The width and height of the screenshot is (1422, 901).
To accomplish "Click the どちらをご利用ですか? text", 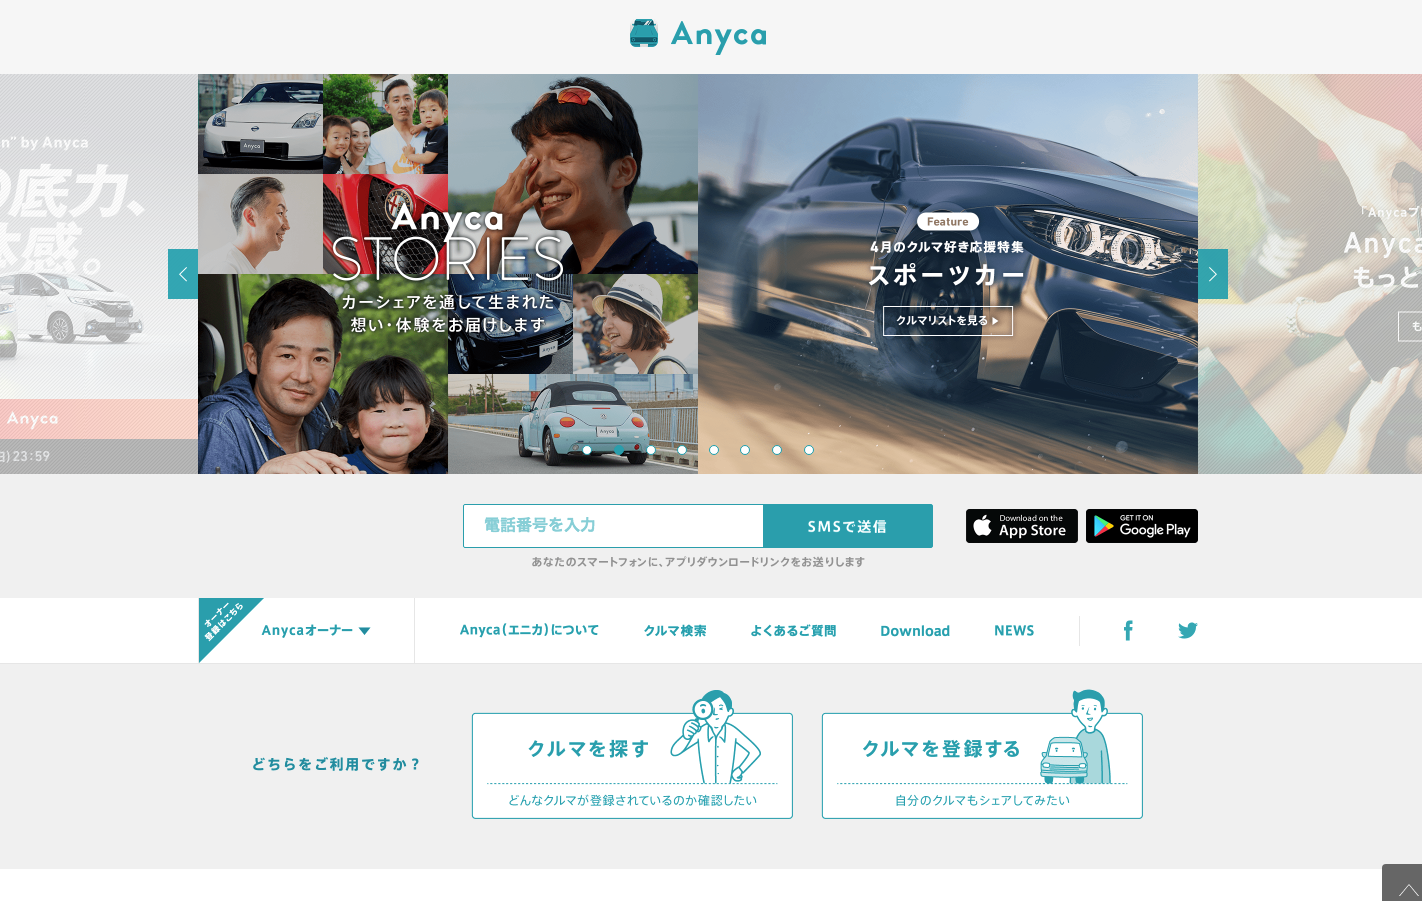I will click(x=336, y=764).
